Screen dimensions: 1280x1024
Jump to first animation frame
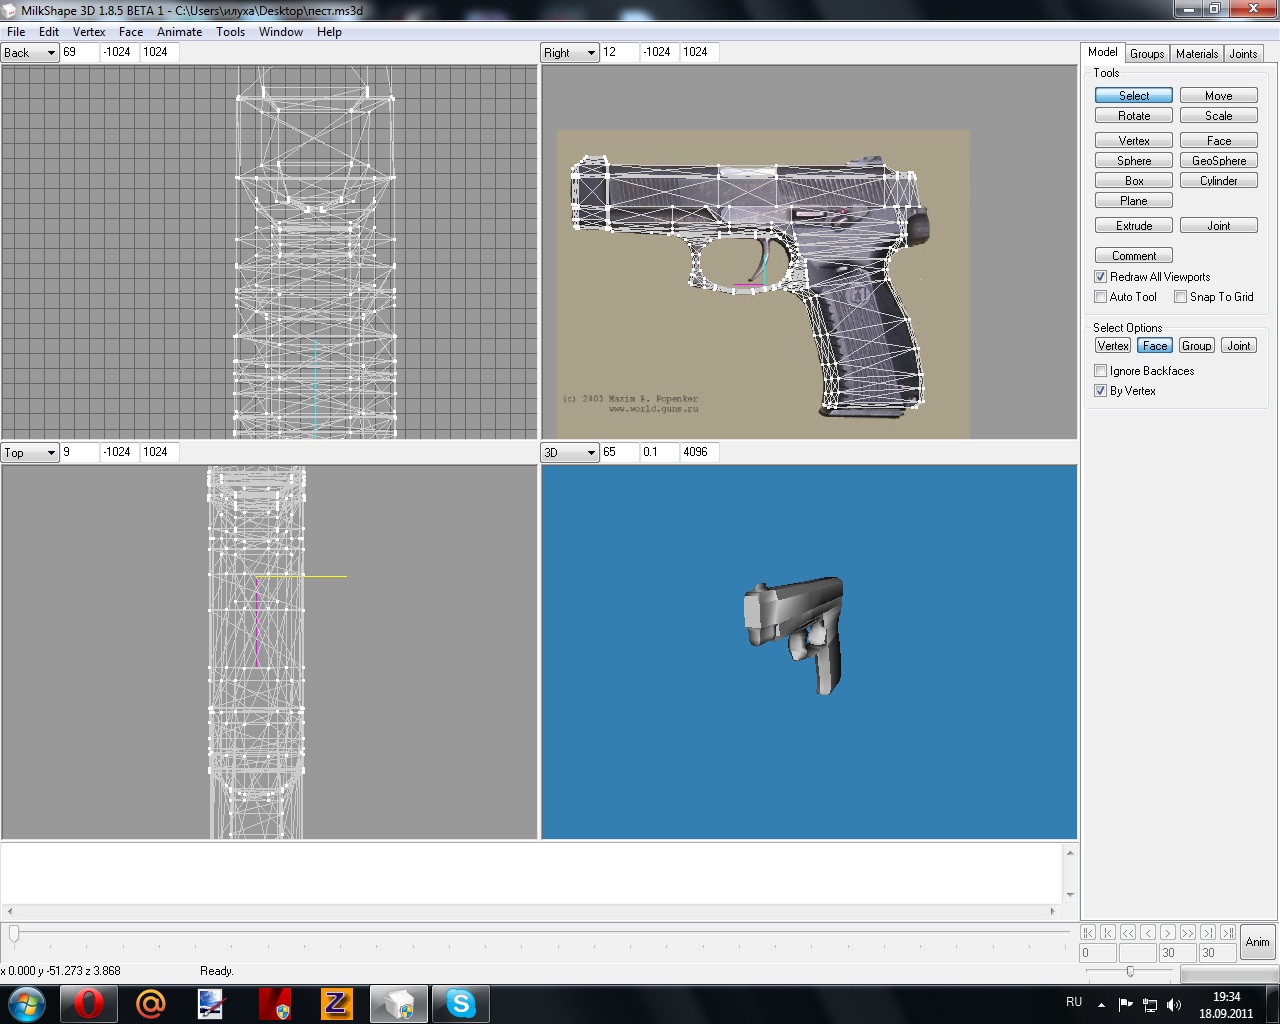pyautogui.click(x=1088, y=932)
